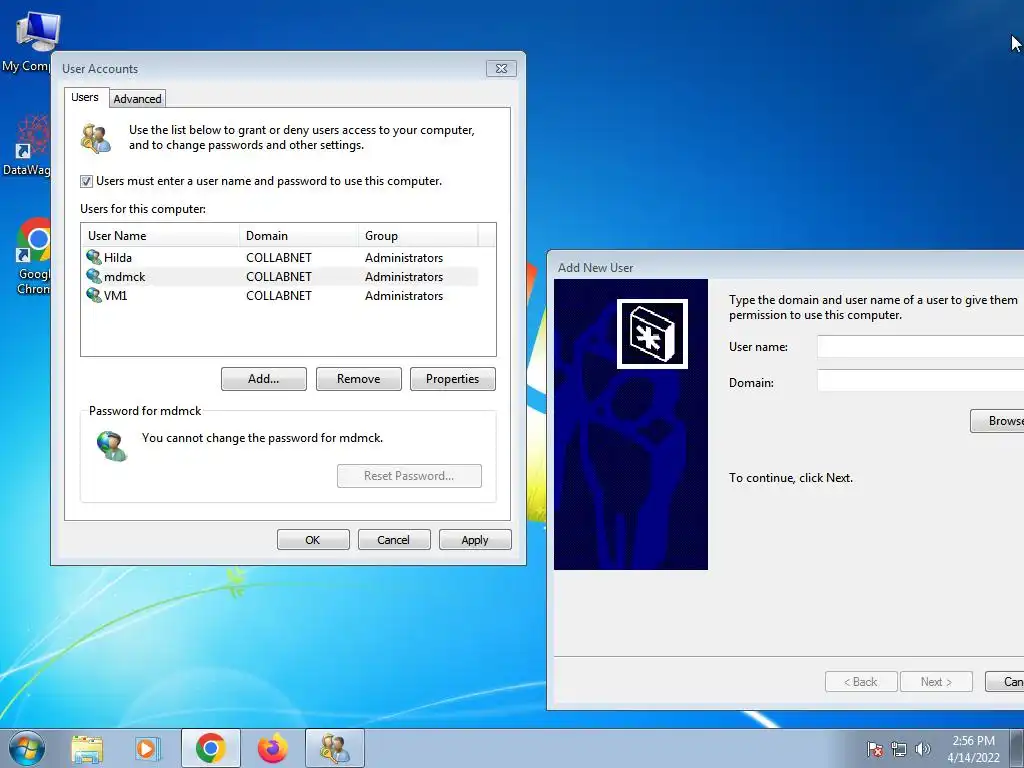Sort by Group column header
Screen dimensions: 1024x768
[x=418, y=236]
